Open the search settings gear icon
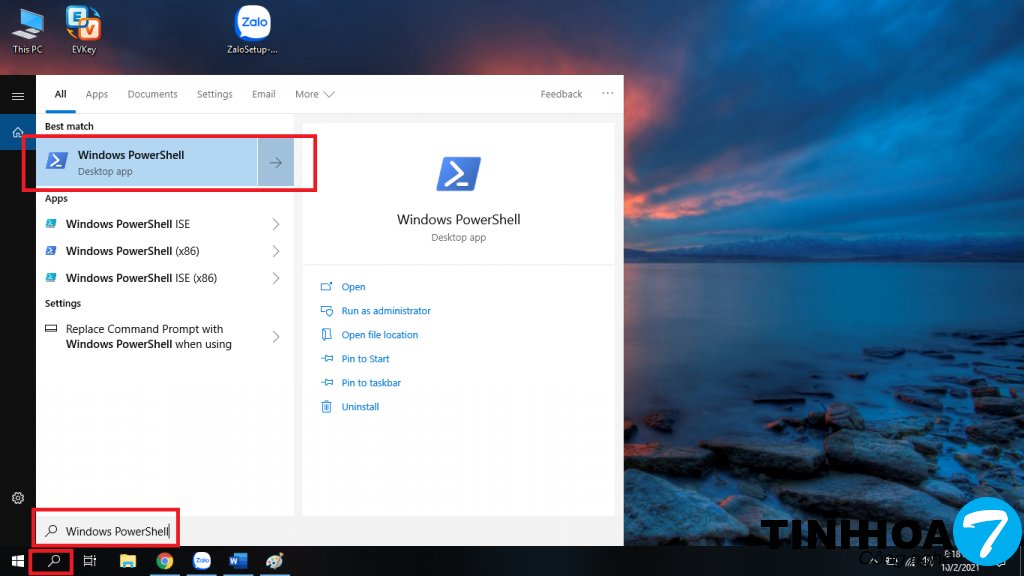The image size is (1024, 576). [x=17, y=498]
